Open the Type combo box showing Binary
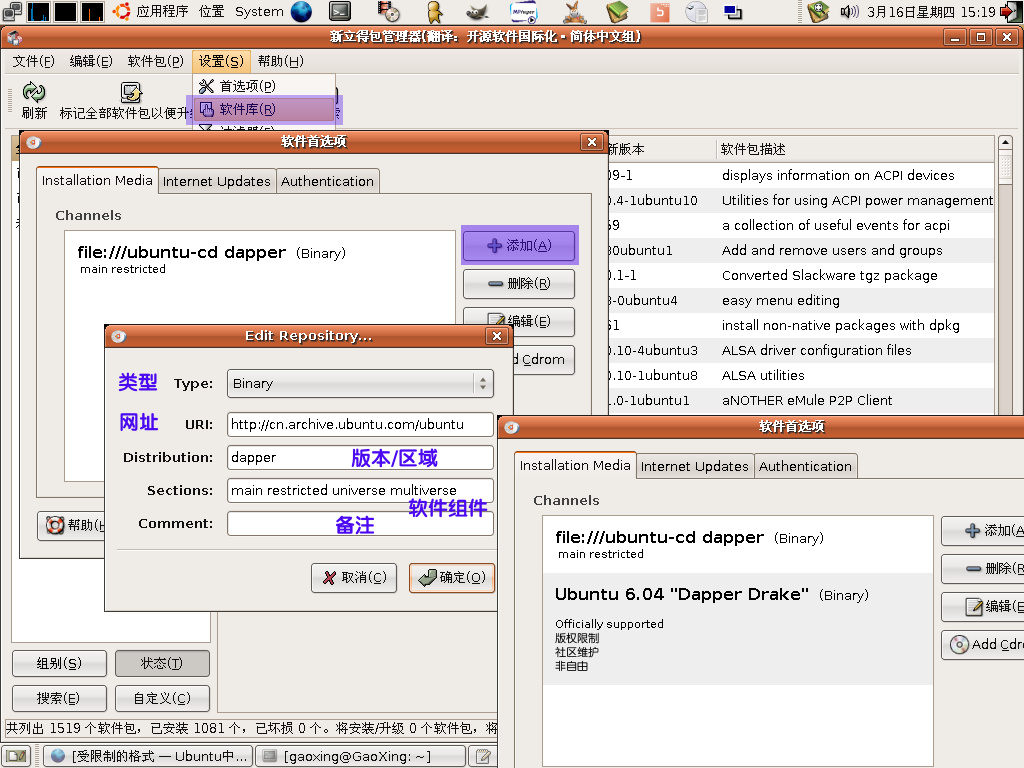Viewport: 1024px width, 768px height. [360, 383]
